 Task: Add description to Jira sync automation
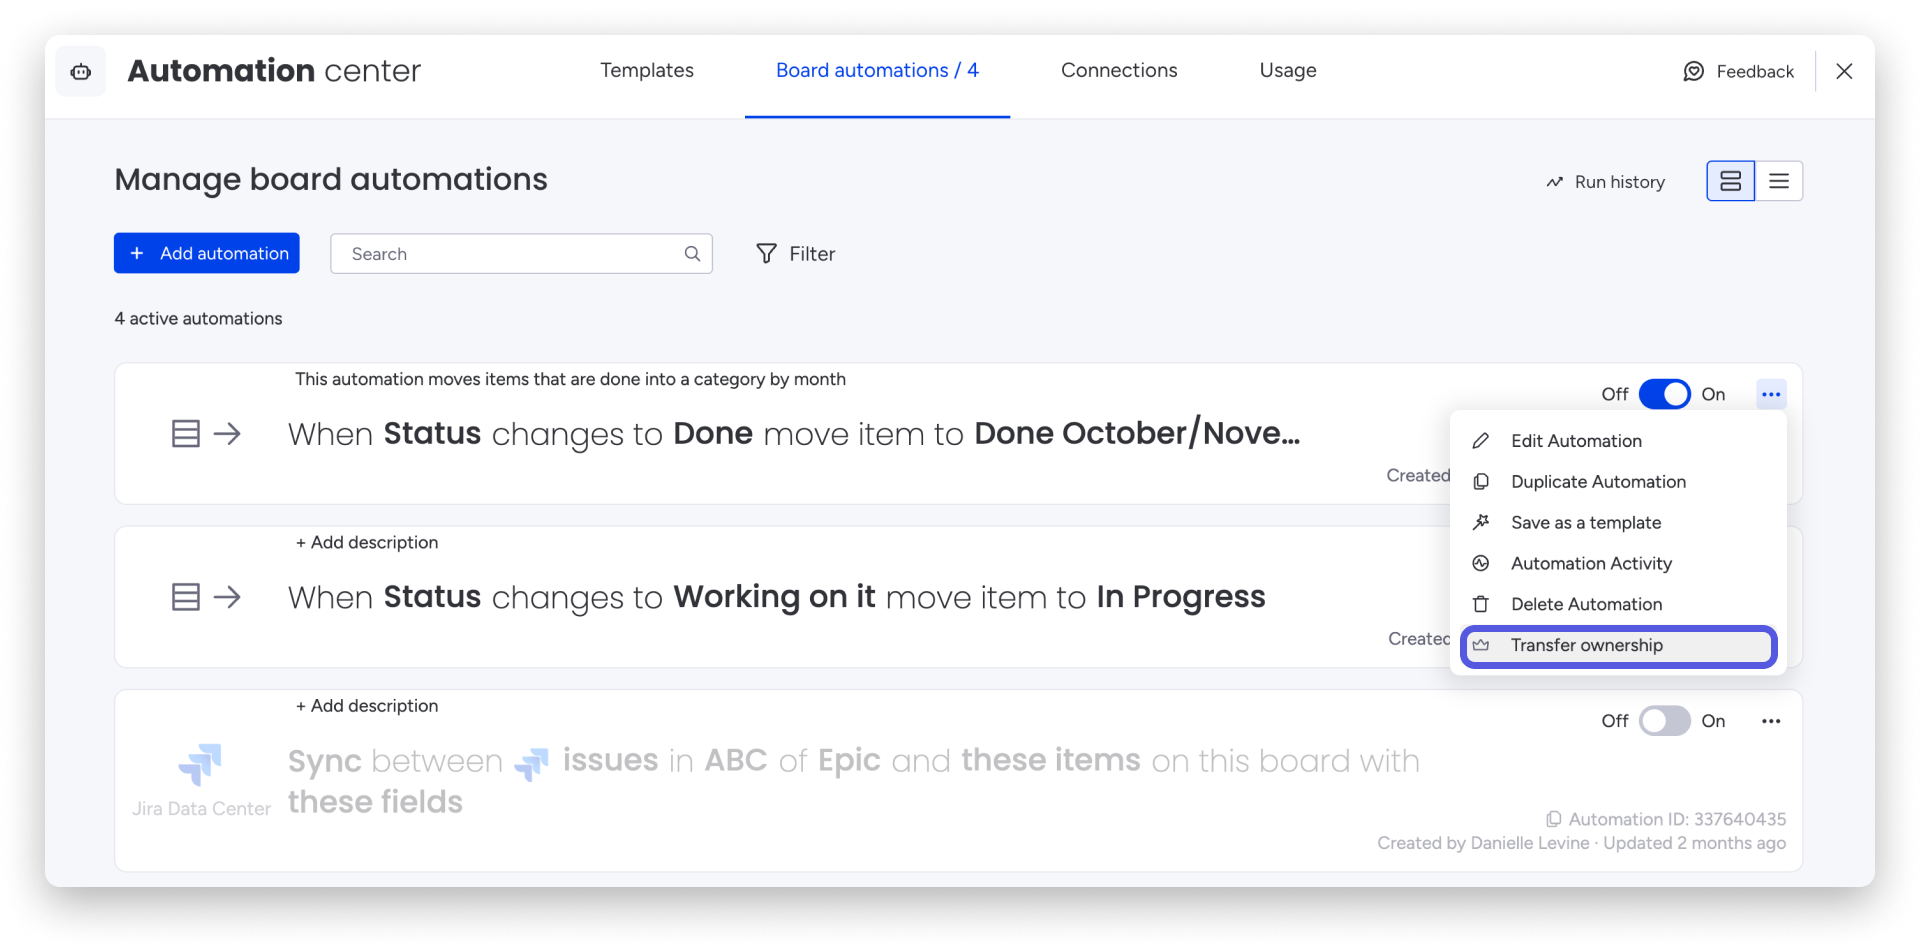click(367, 706)
